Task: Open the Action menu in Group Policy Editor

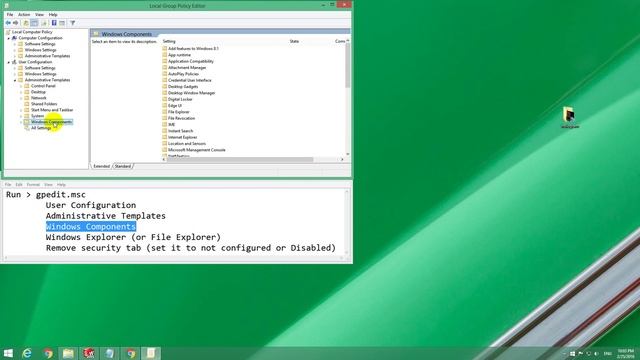Action: click(24, 15)
